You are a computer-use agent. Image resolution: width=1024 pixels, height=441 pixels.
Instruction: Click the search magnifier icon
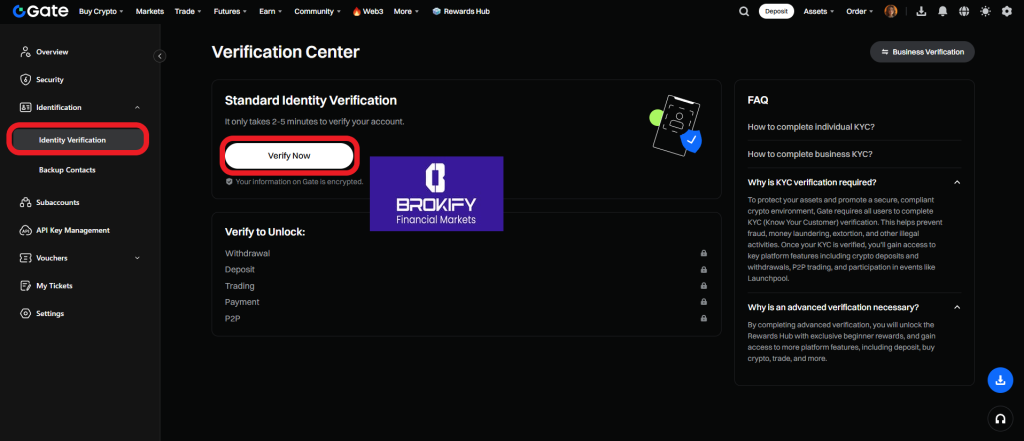pos(743,12)
